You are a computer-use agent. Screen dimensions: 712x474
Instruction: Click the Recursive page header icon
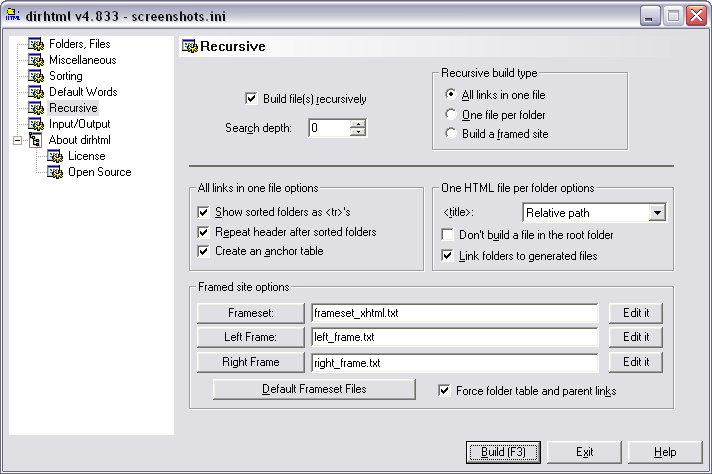pyautogui.click(x=190, y=46)
